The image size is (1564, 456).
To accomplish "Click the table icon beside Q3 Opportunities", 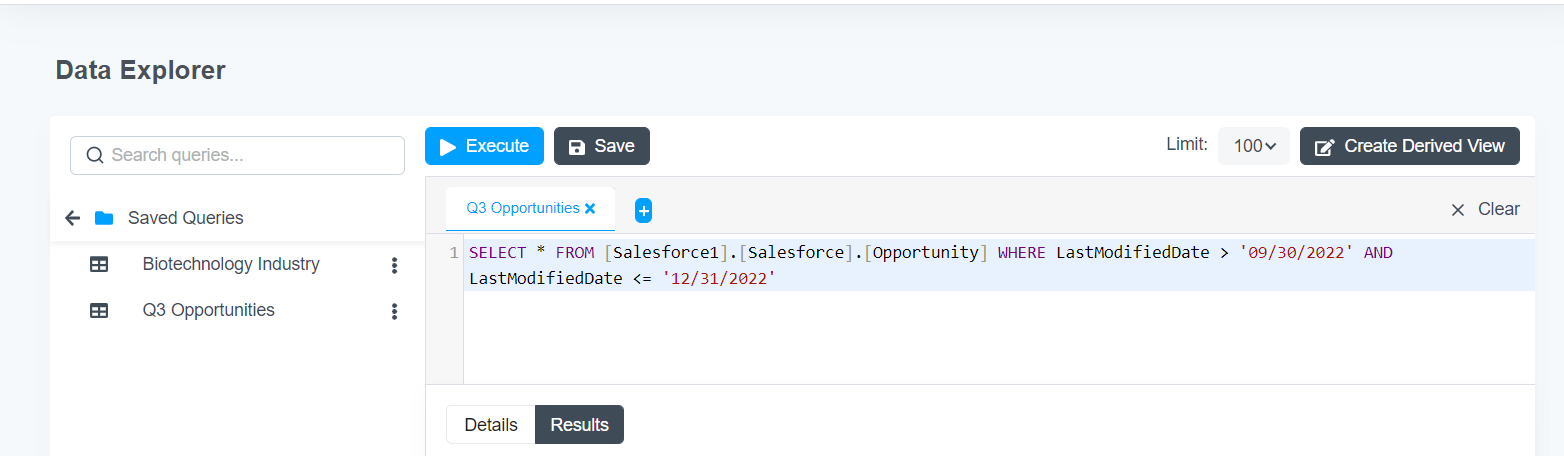I will [x=99, y=311].
